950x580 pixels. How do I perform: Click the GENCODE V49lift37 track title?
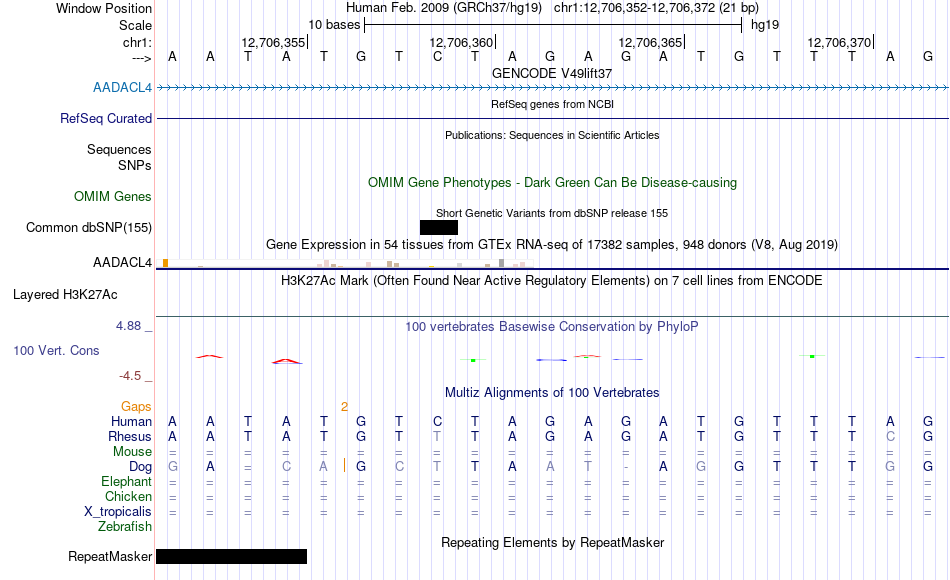[x=552, y=73]
